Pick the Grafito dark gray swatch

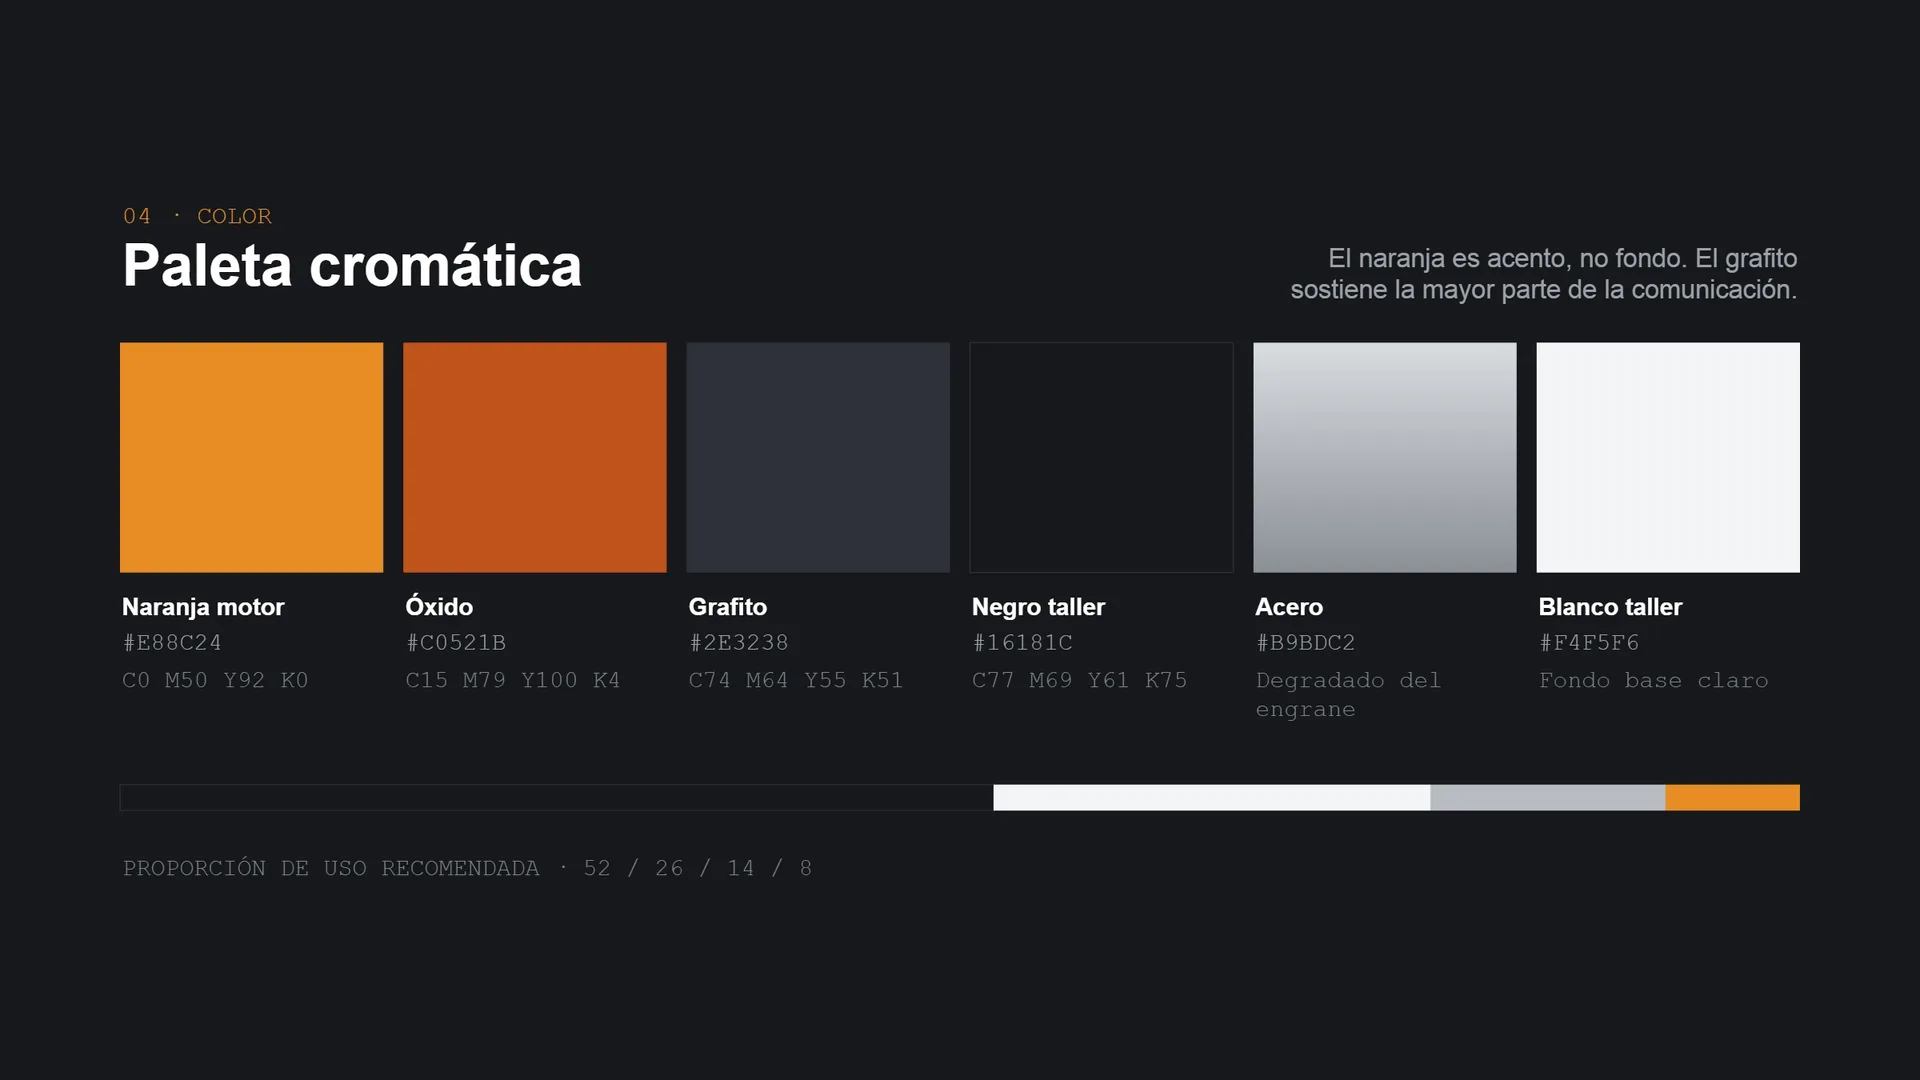pos(818,457)
